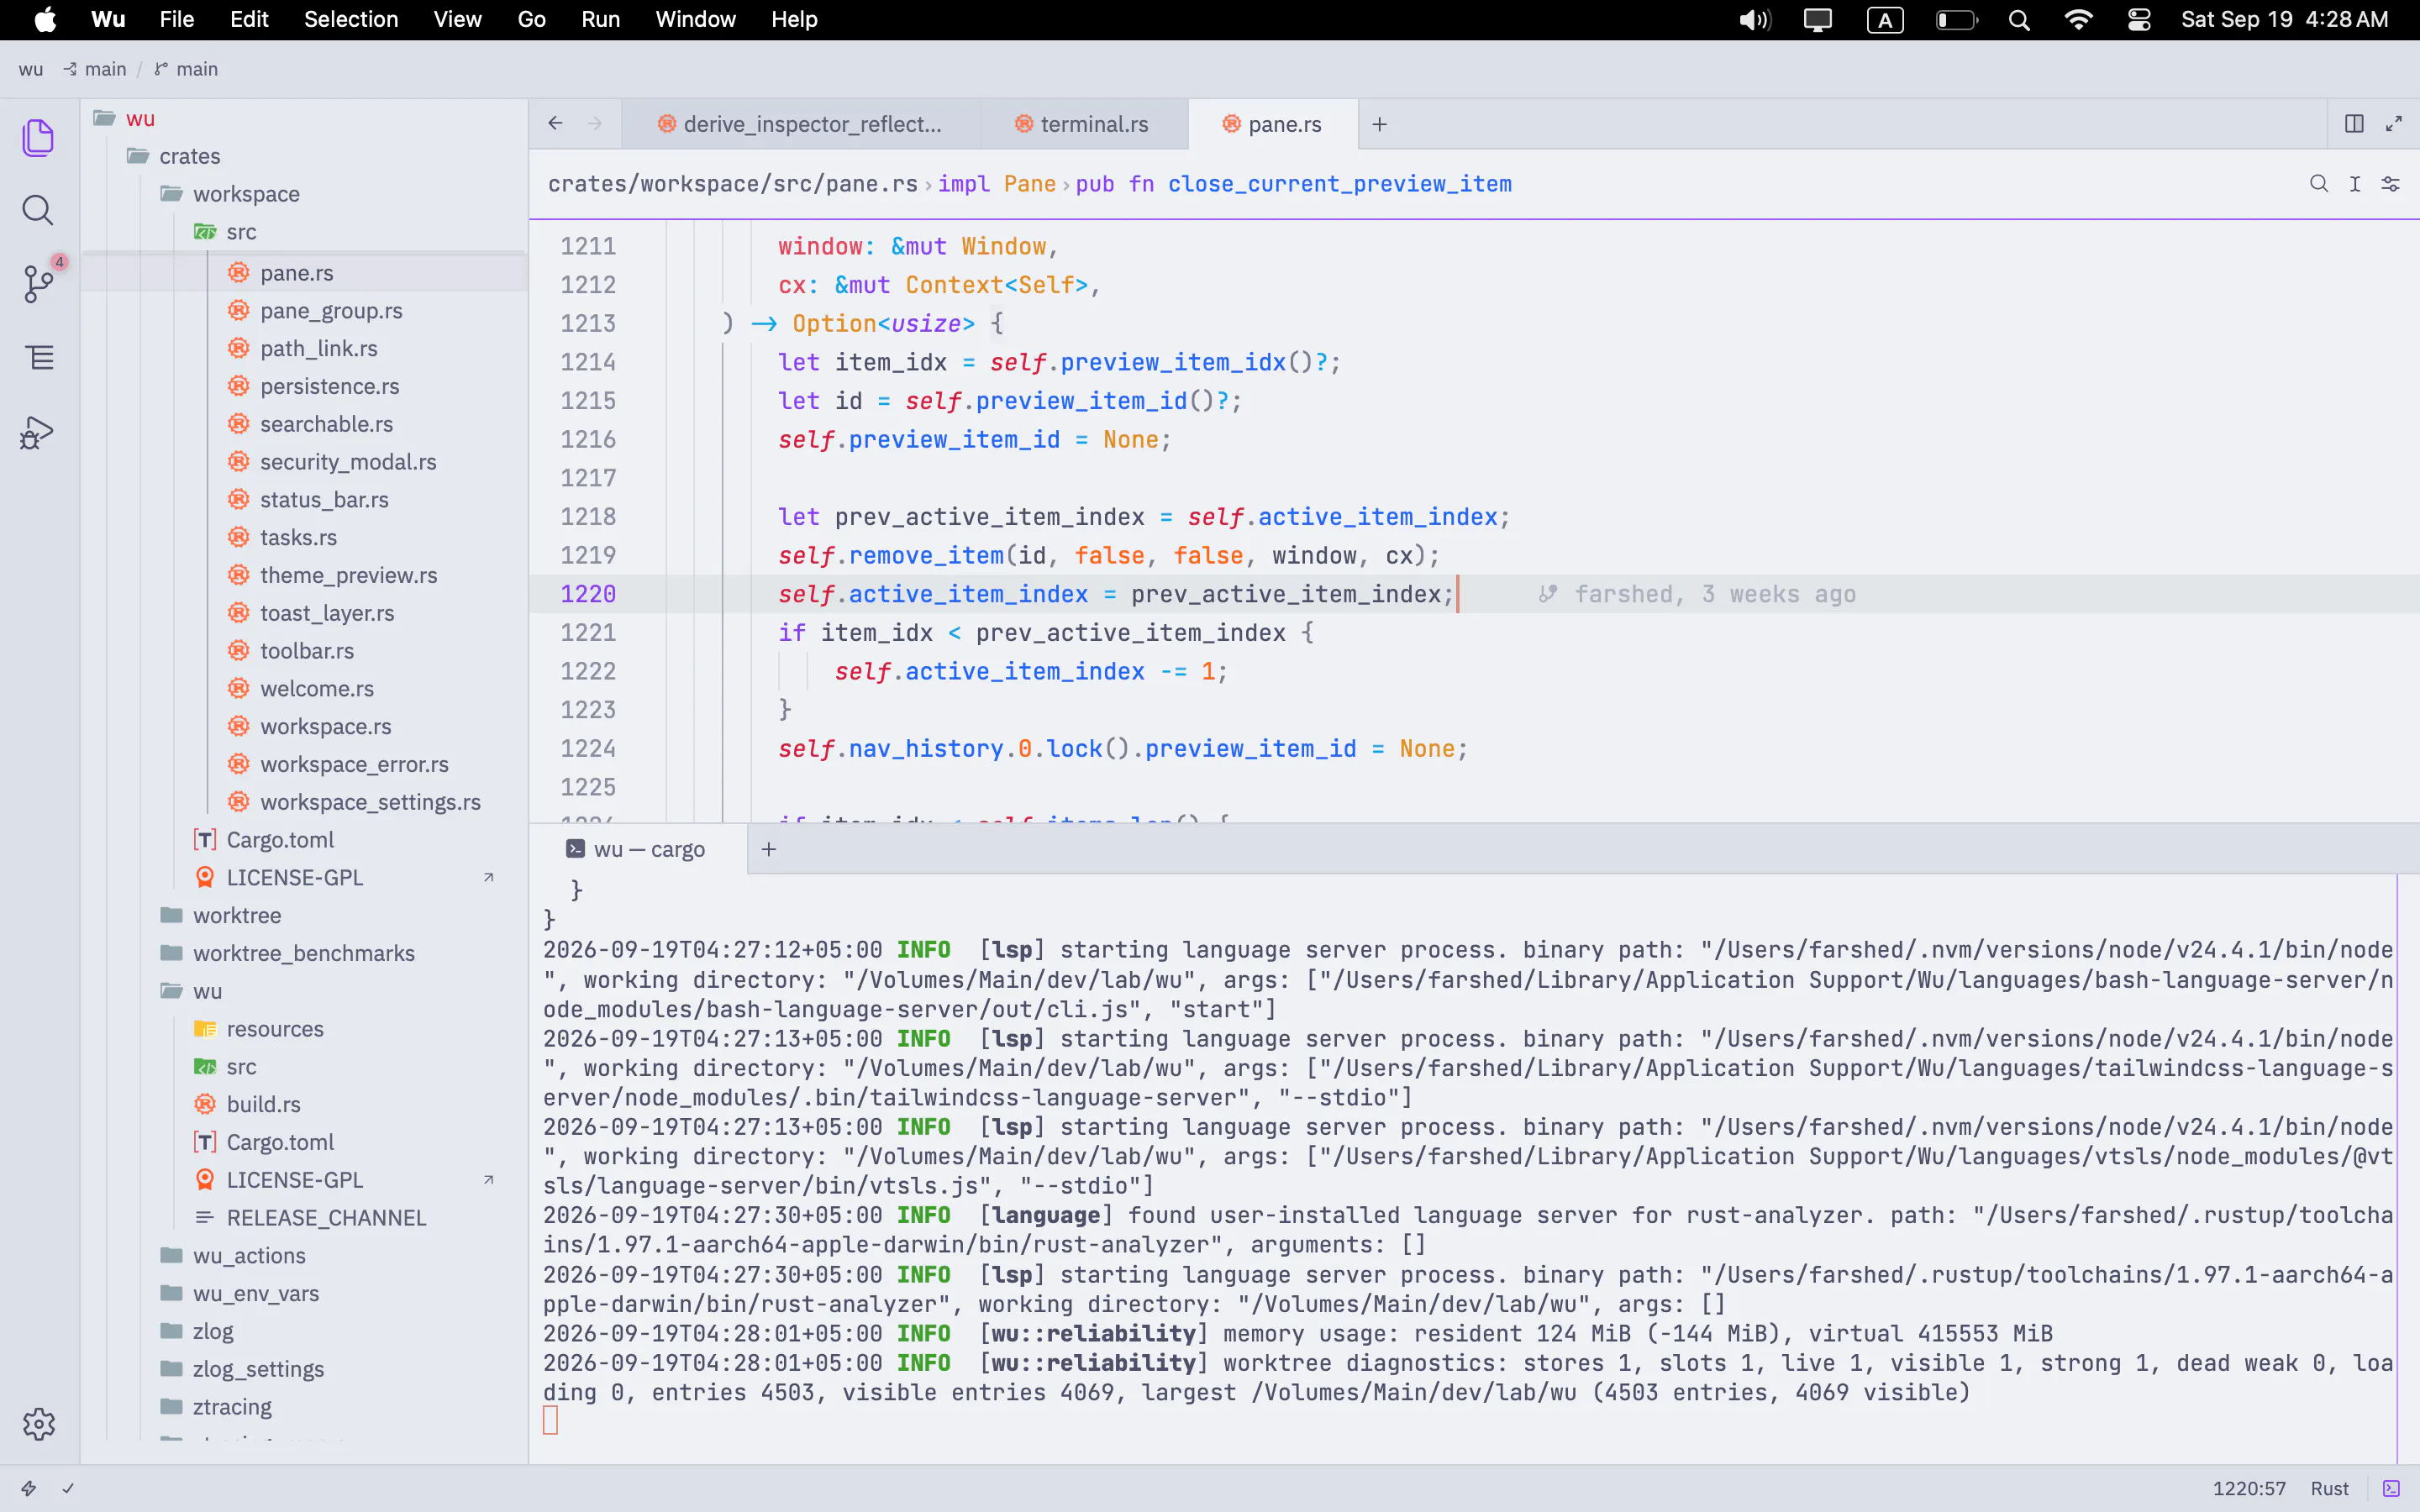
Task: Open the Debugger panel icon
Action: [38, 432]
